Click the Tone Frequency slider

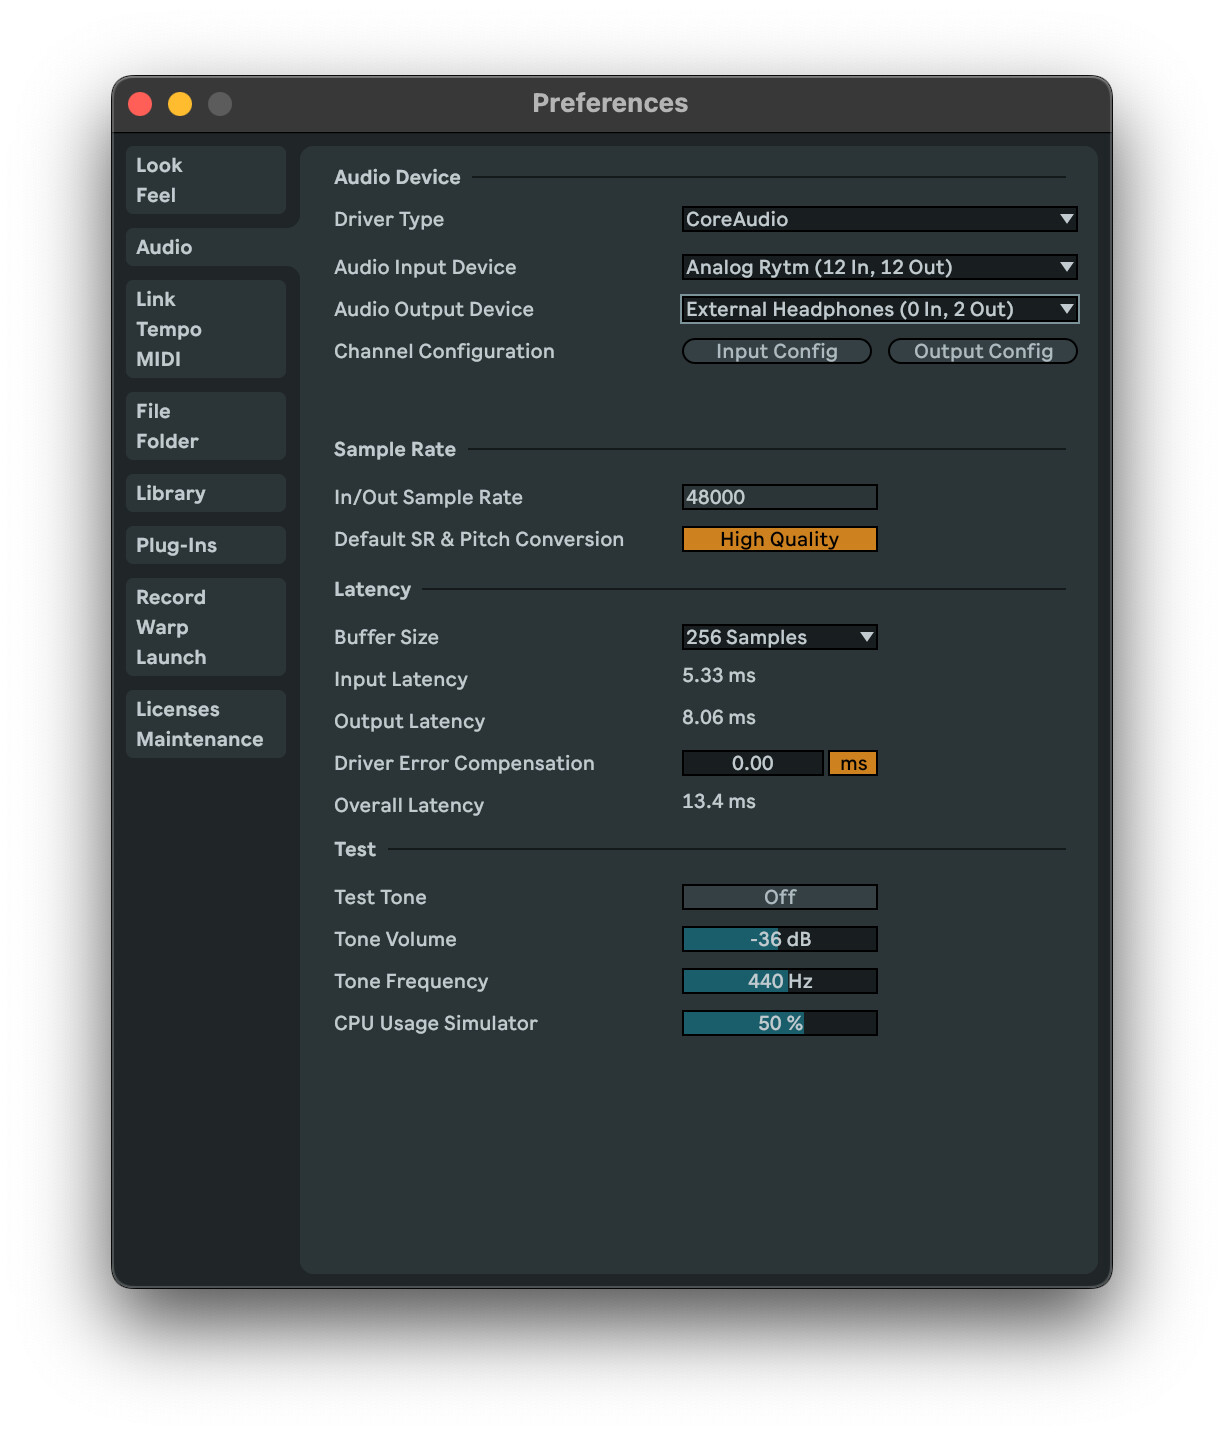778,981
